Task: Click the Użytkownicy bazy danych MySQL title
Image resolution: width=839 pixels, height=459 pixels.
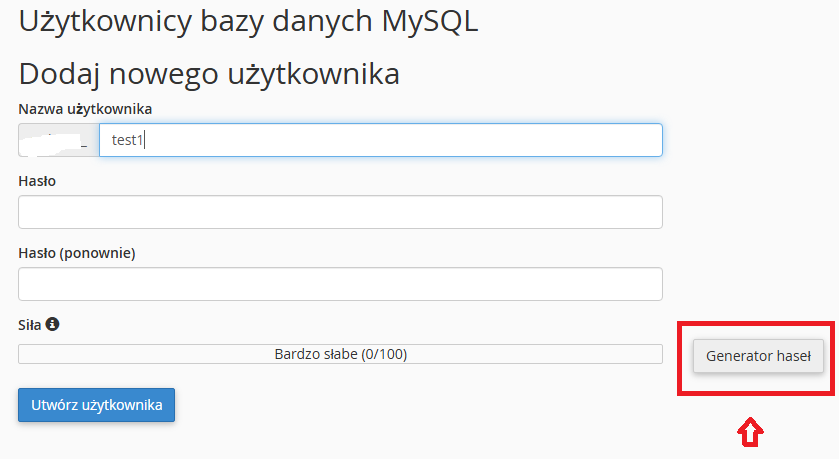Action: 248,21
